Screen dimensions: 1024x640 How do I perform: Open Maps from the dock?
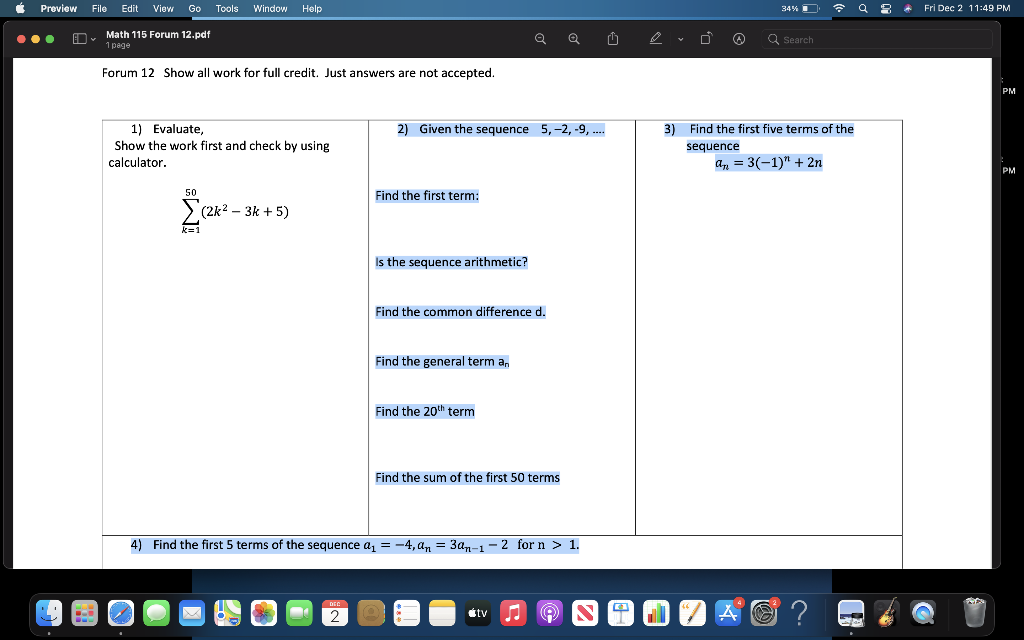coord(228,613)
